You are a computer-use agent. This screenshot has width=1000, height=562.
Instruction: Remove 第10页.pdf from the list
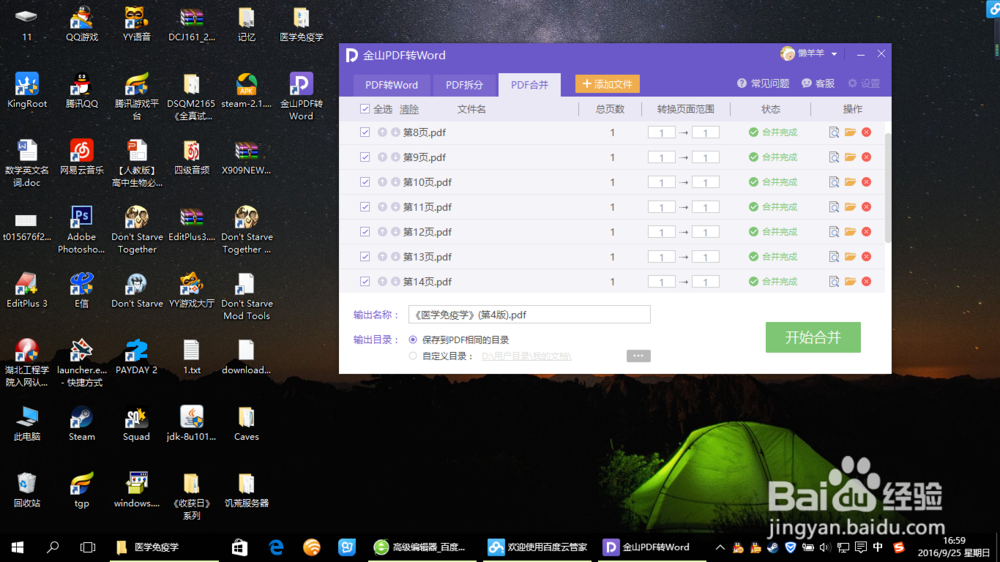click(x=866, y=182)
